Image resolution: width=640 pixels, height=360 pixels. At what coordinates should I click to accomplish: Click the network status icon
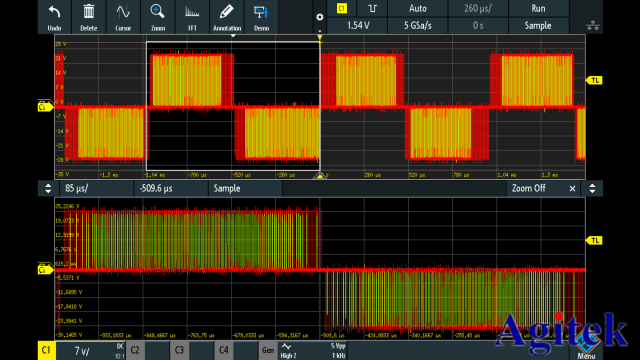(593, 26)
